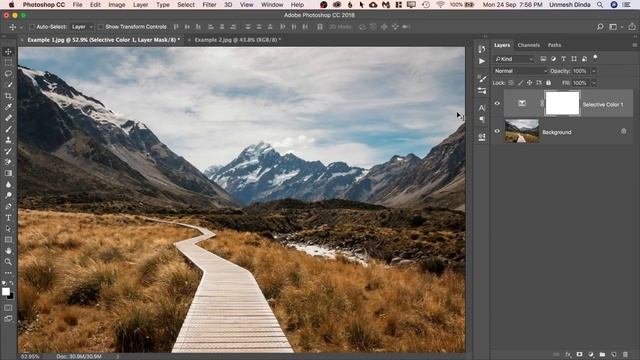
Task: Select the Dodge tool
Action: (8, 196)
